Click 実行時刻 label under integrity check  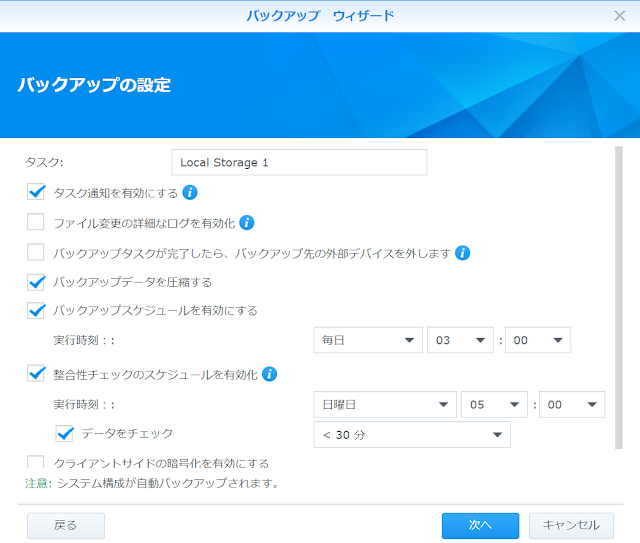[84, 404]
